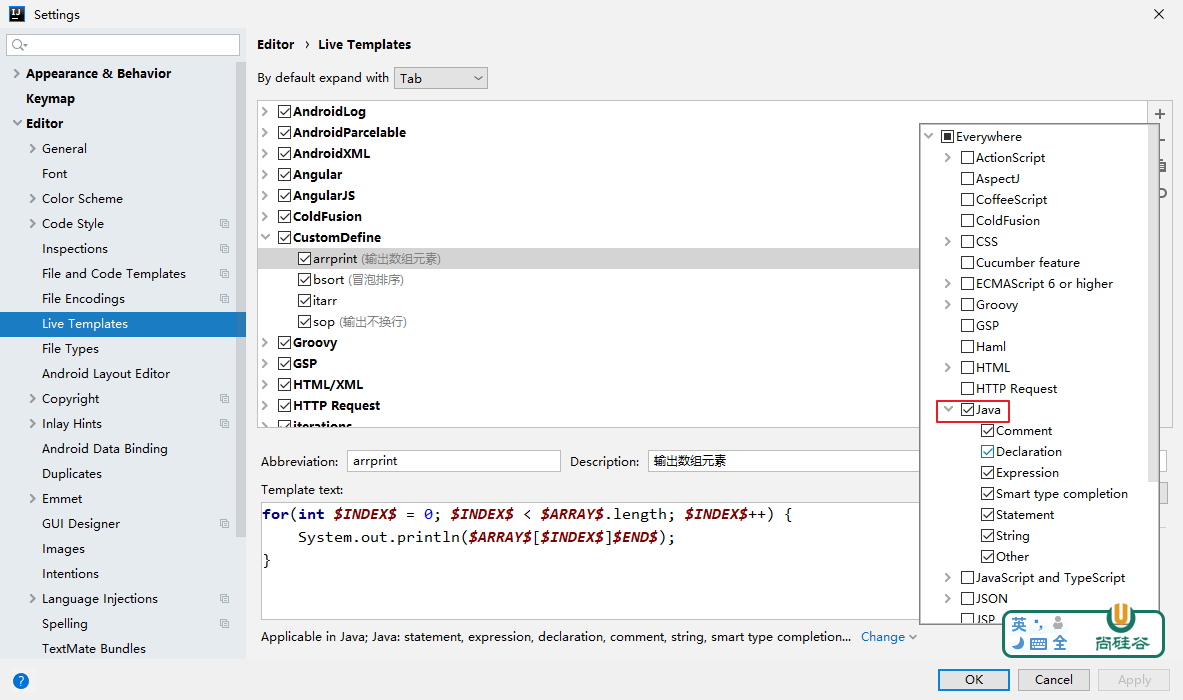
Task: Click the 英 language icon in IME bar
Action: (1018, 624)
